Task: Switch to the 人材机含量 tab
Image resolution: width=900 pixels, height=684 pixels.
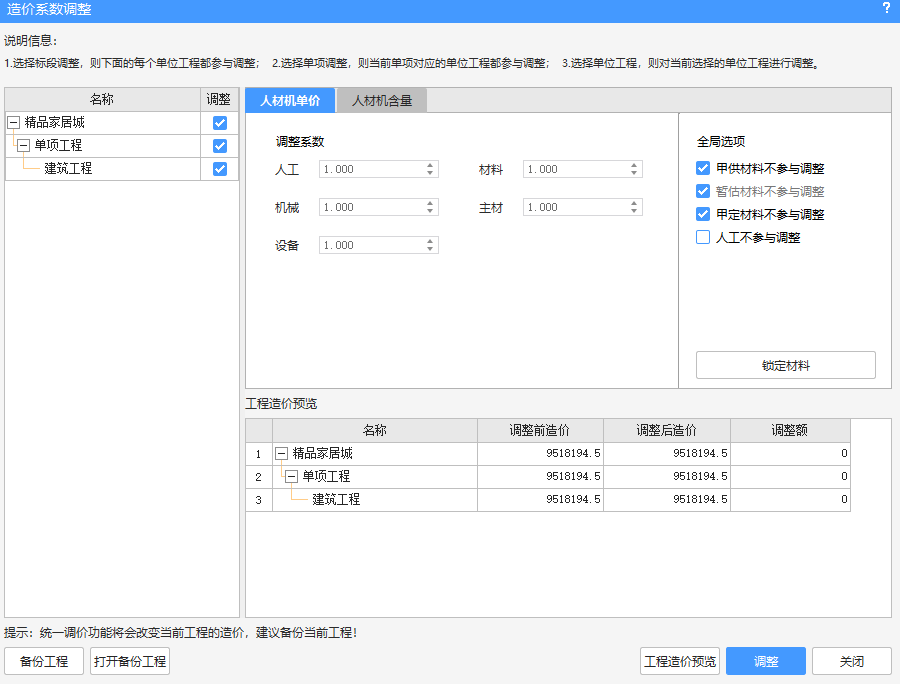Action: coord(382,100)
